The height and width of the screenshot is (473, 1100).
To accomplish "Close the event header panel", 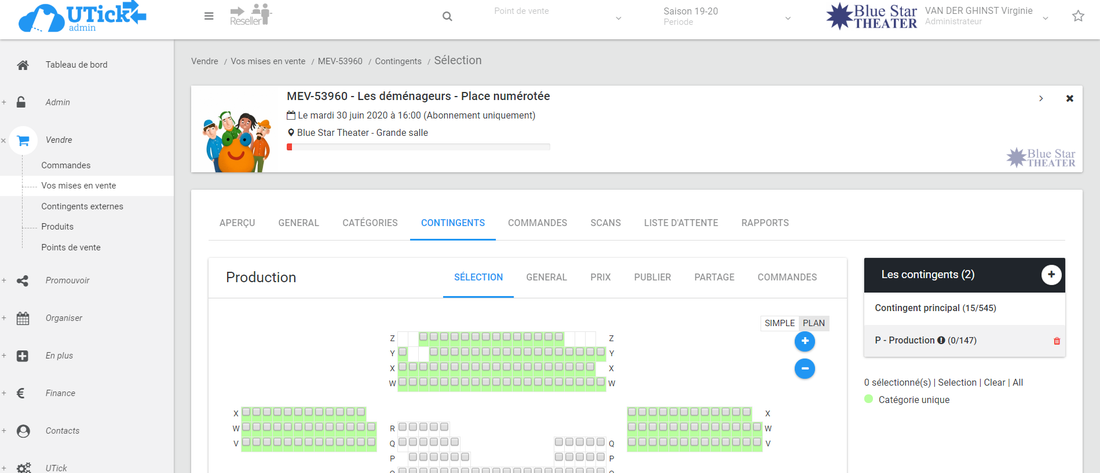I will click(1069, 98).
